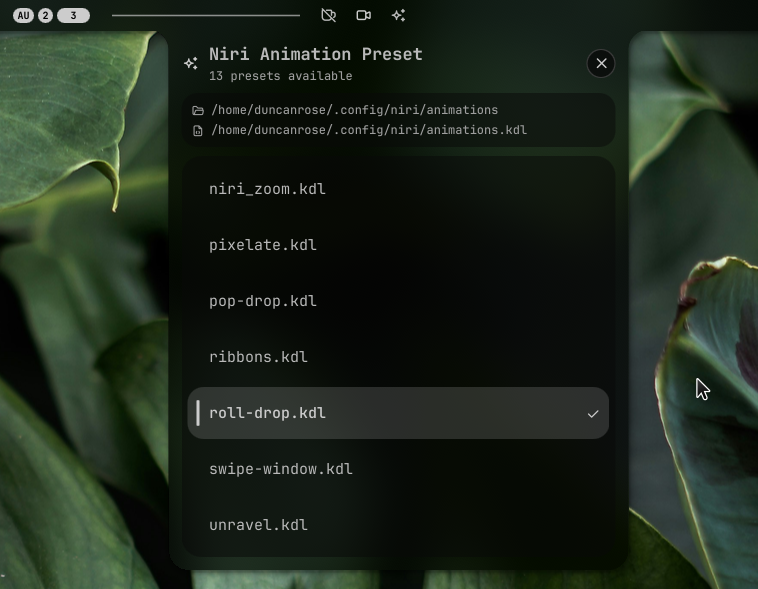Image resolution: width=758 pixels, height=589 pixels.
Task: Click the sparkle icon beside panel title
Action: click(x=191, y=63)
